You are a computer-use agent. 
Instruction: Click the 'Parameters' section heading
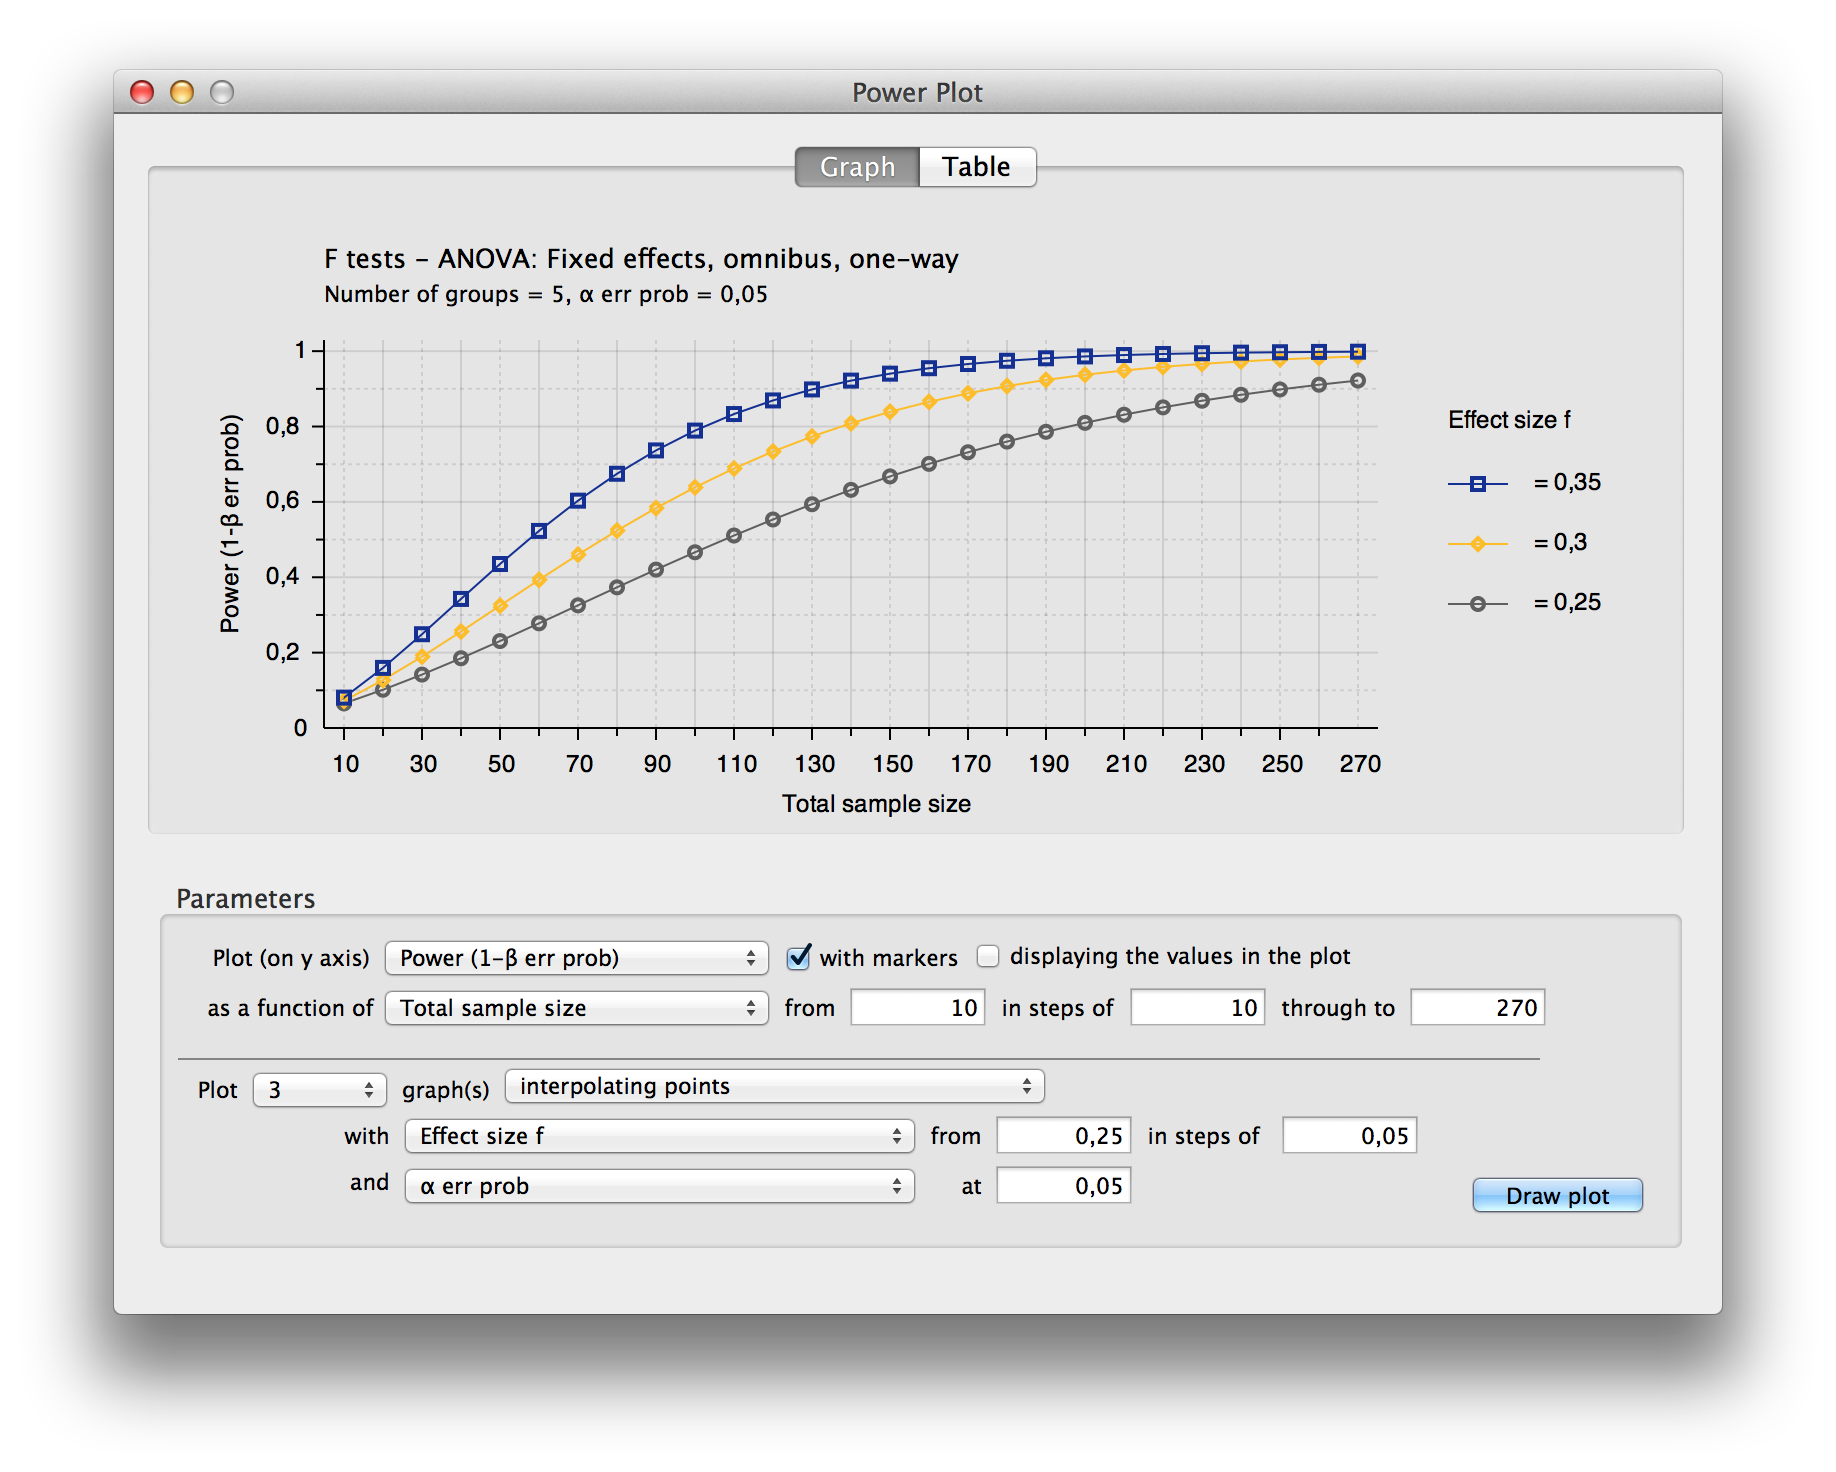(x=246, y=899)
